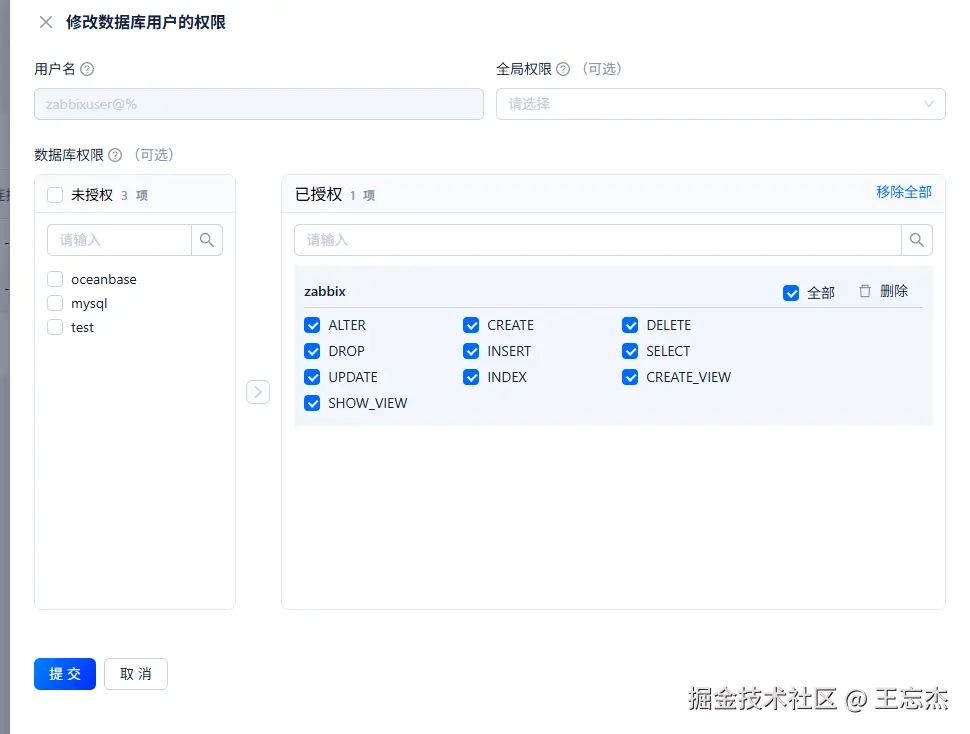This screenshot has height=734, width=970.
Task: Open the 全局权限 dropdown selector
Action: click(x=721, y=104)
